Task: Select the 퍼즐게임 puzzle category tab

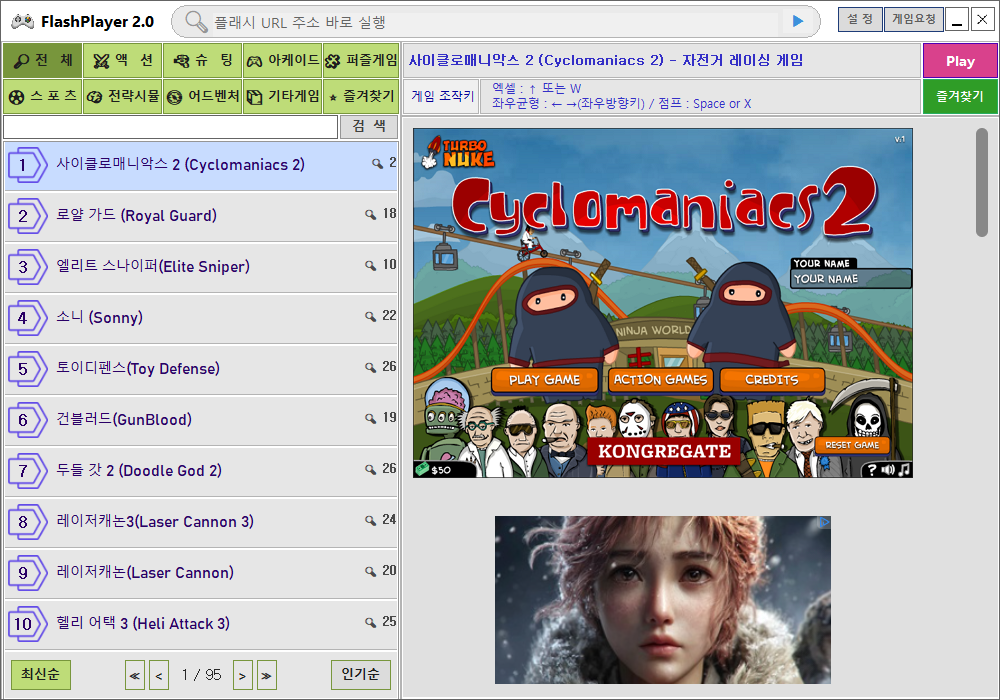Action: click(361, 61)
